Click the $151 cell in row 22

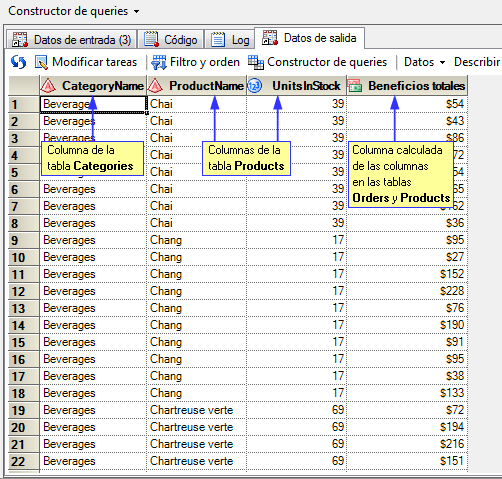pos(407,461)
